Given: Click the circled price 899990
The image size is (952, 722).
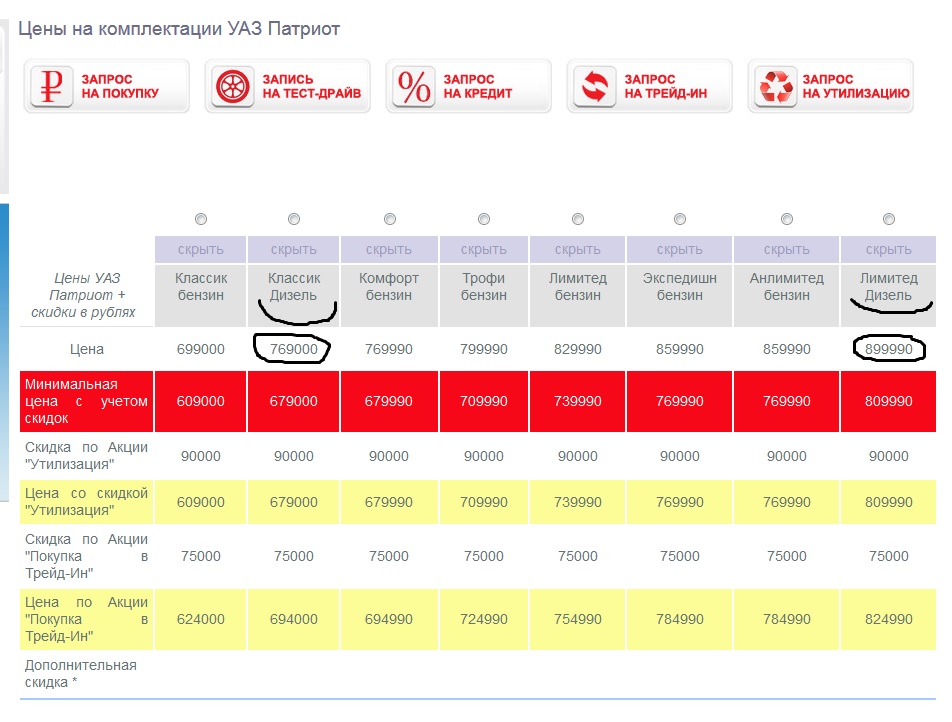Looking at the screenshot, I should click(888, 349).
